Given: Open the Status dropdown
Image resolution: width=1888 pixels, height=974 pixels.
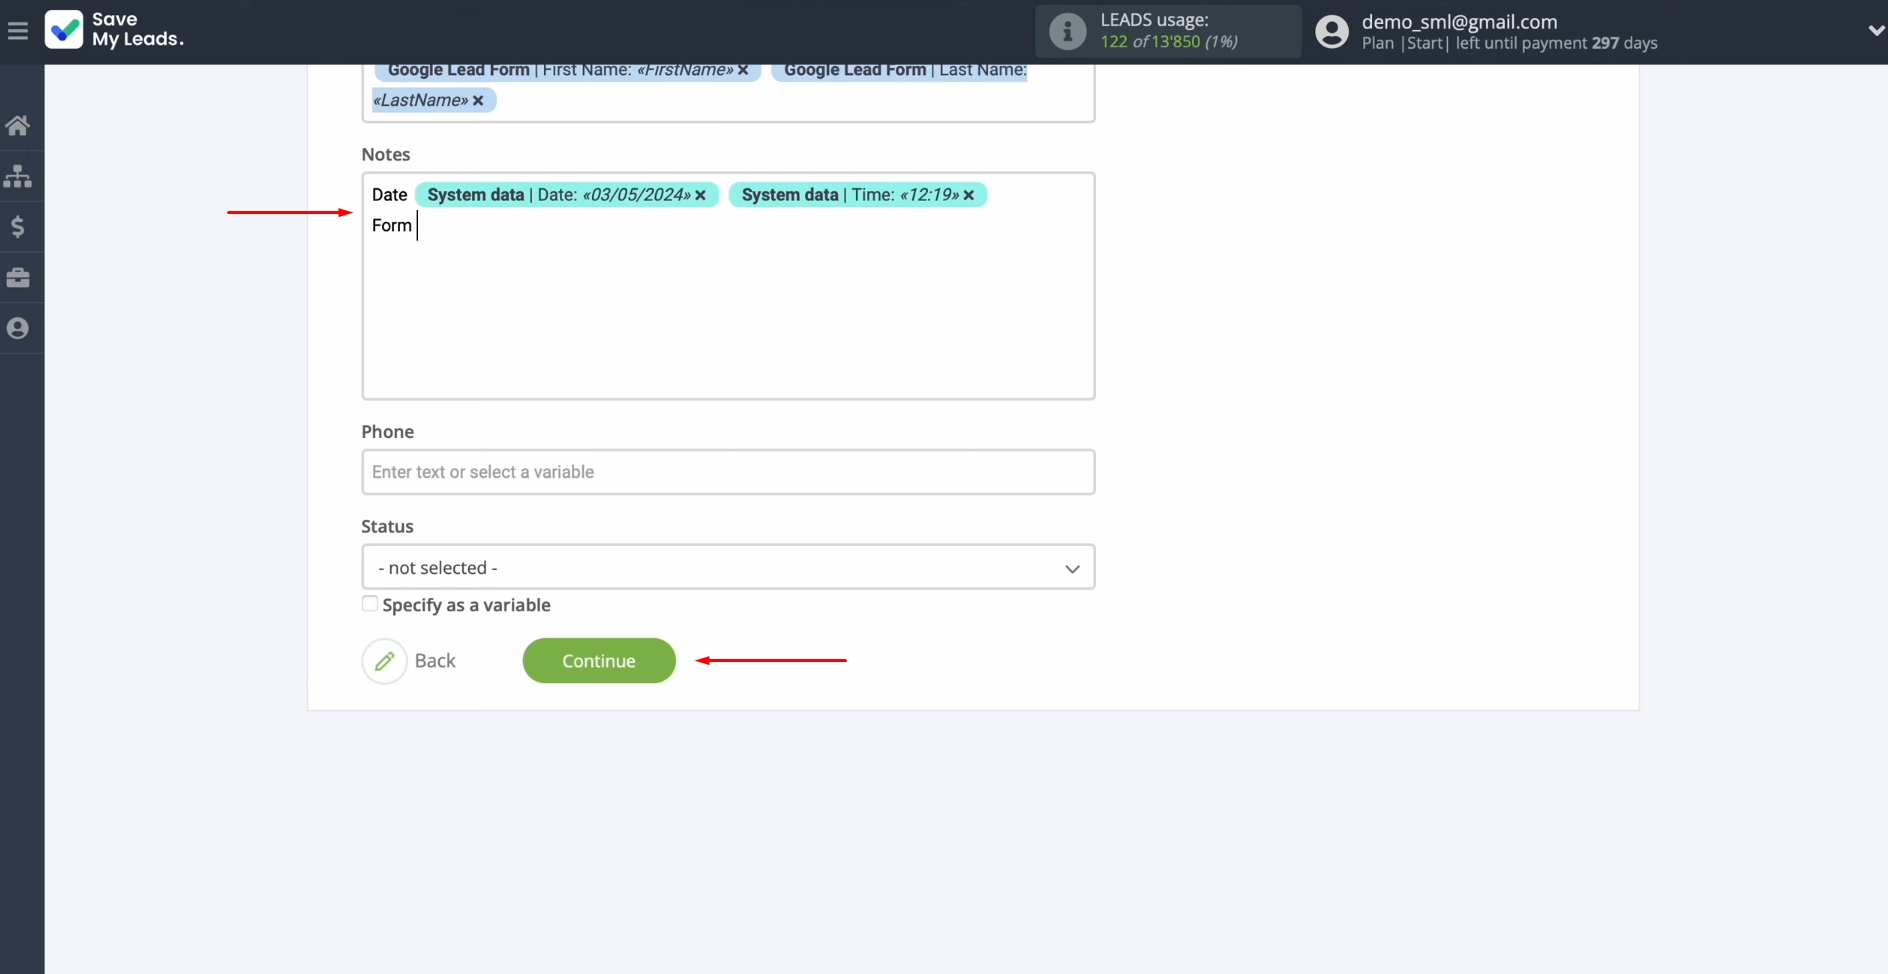Looking at the screenshot, I should pyautogui.click(x=728, y=567).
